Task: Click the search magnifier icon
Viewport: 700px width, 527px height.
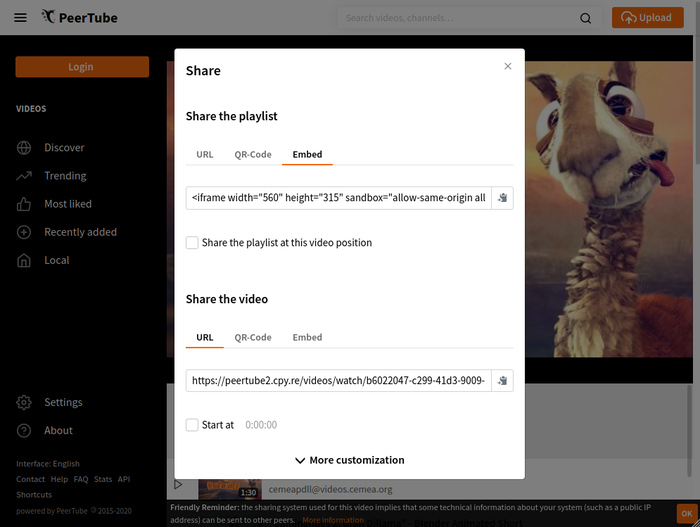Action: pos(585,18)
